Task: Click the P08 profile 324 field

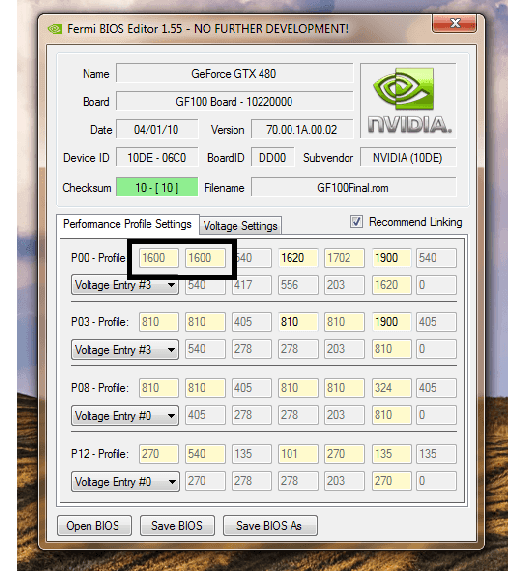Action: pyautogui.click(x=391, y=388)
